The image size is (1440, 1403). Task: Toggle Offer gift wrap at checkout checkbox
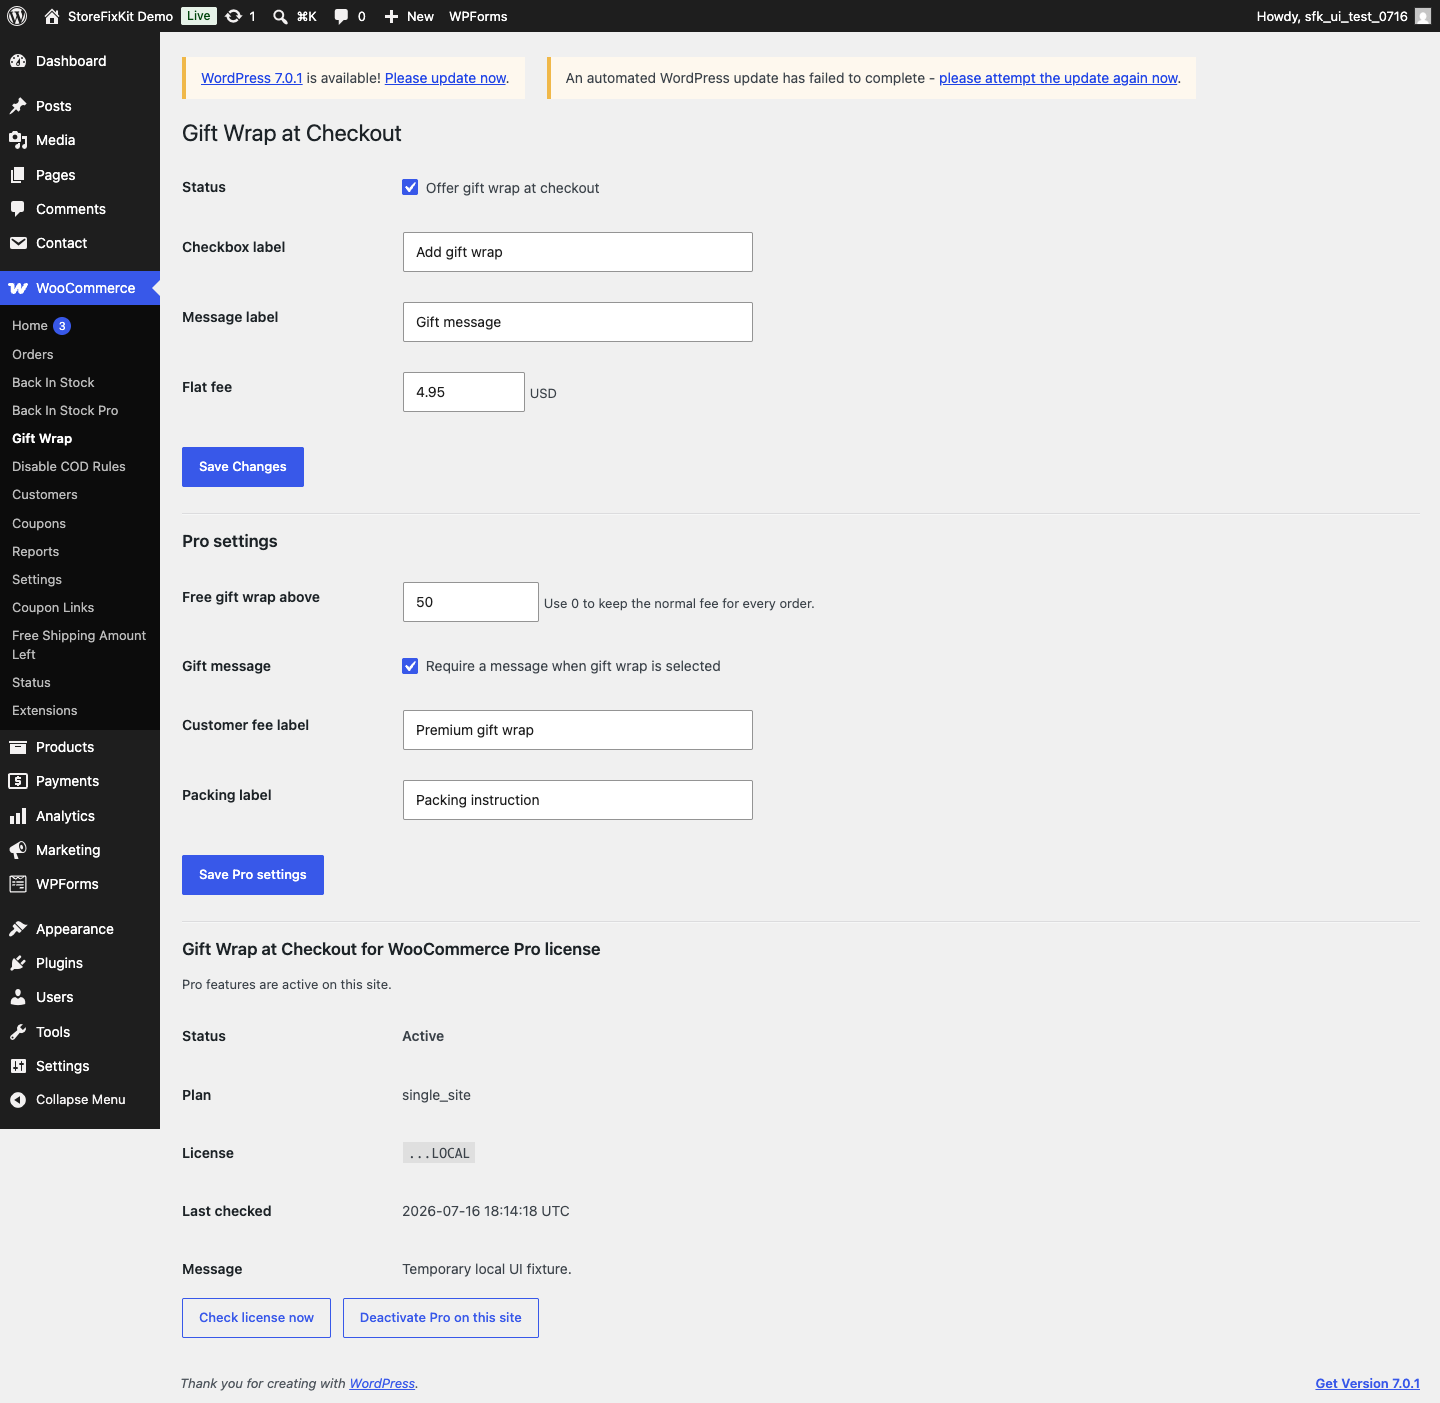point(410,187)
